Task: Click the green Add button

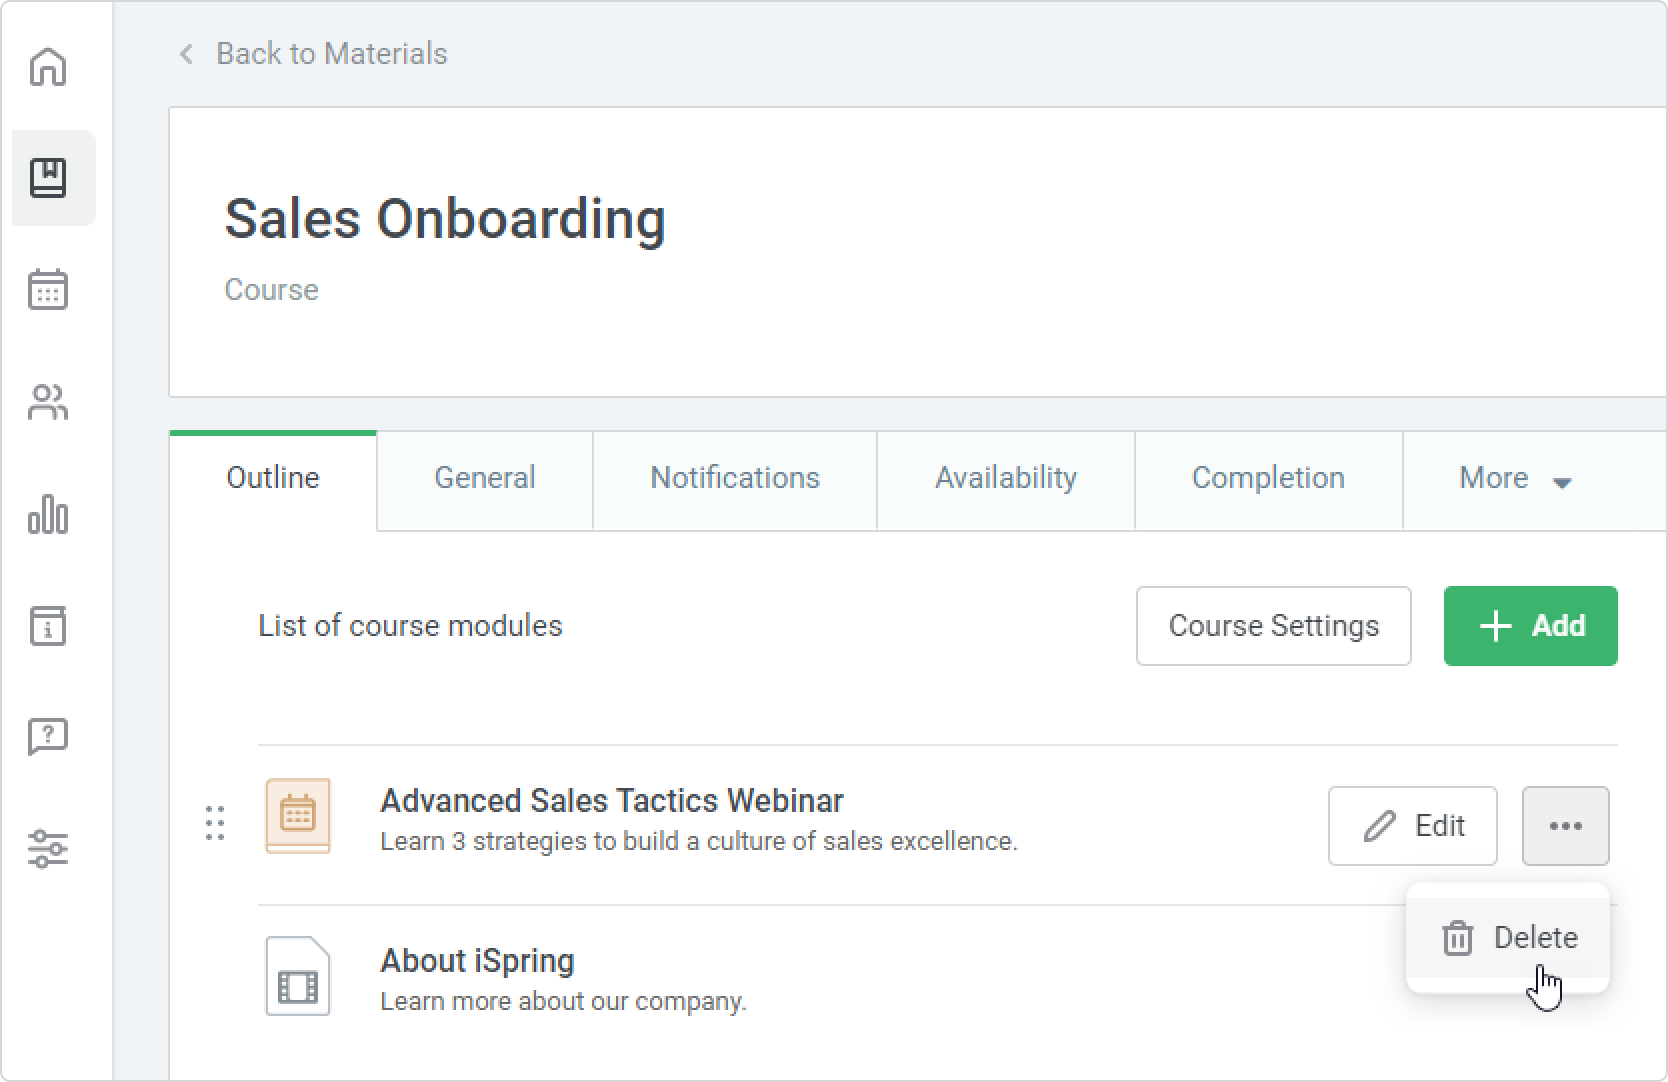Action: click(1530, 626)
